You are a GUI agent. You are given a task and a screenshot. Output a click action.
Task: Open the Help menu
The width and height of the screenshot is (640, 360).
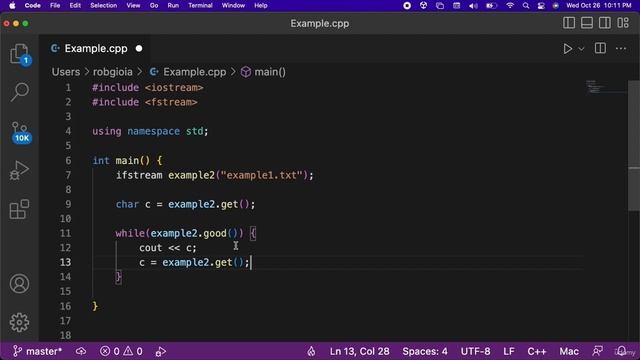[x=260, y=5]
